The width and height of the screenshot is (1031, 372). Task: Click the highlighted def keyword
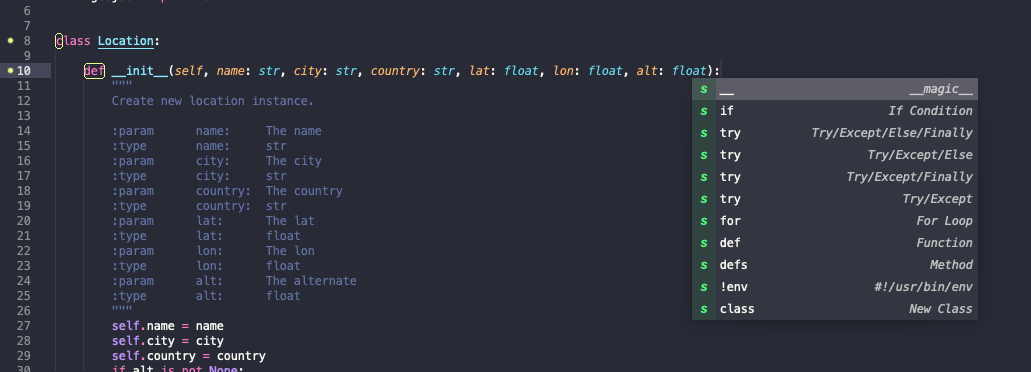click(x=94, y=71)
